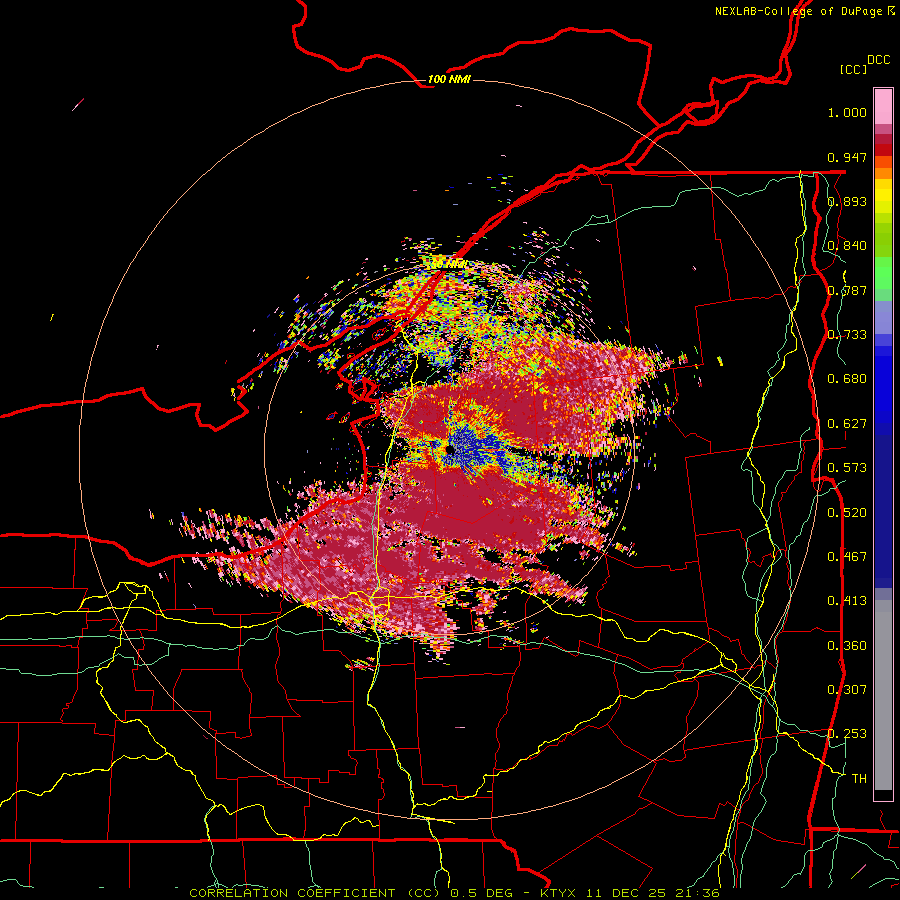Click the 0.413 scale value

[847, 601]
